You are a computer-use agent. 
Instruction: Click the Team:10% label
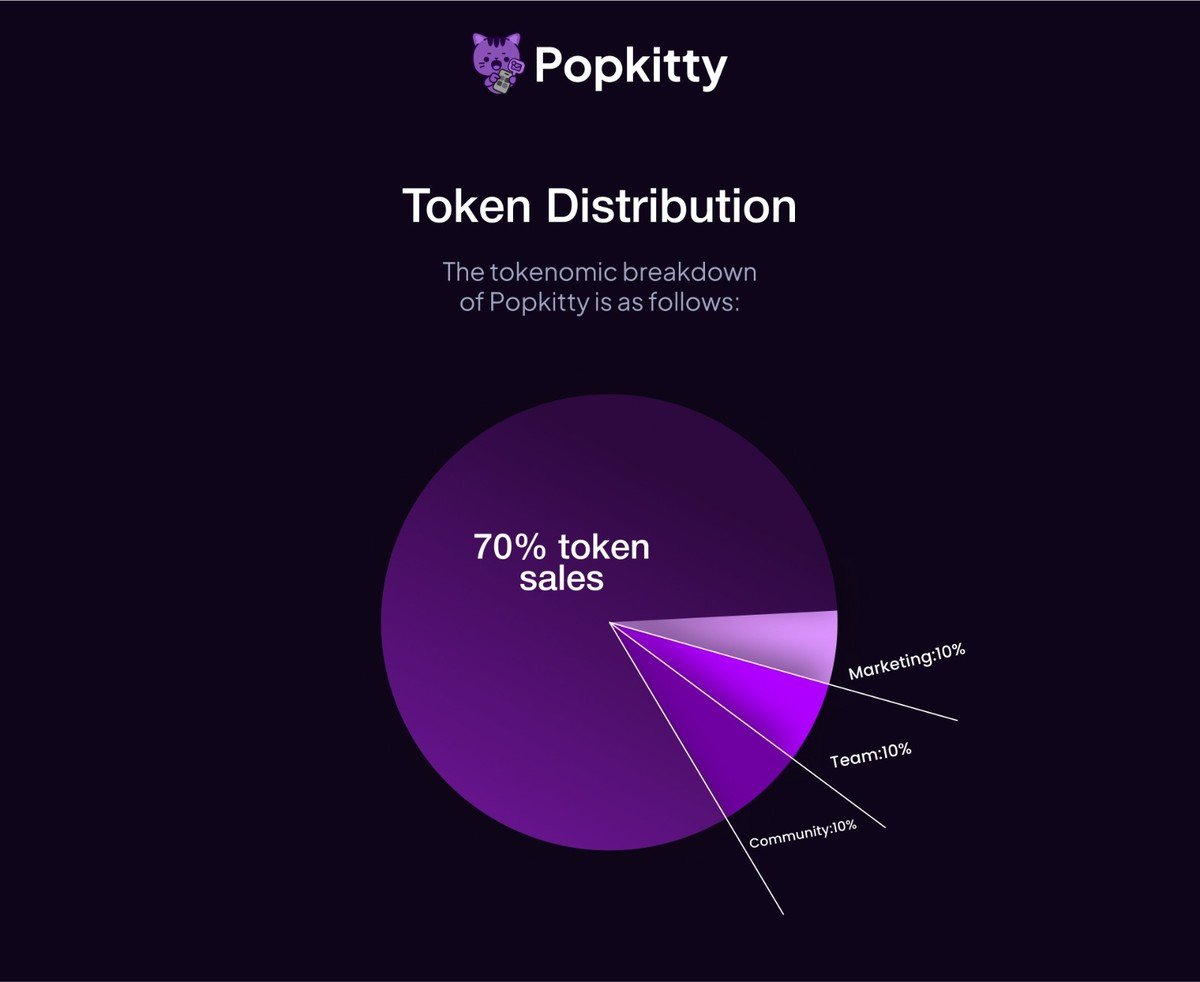[871, 756]
